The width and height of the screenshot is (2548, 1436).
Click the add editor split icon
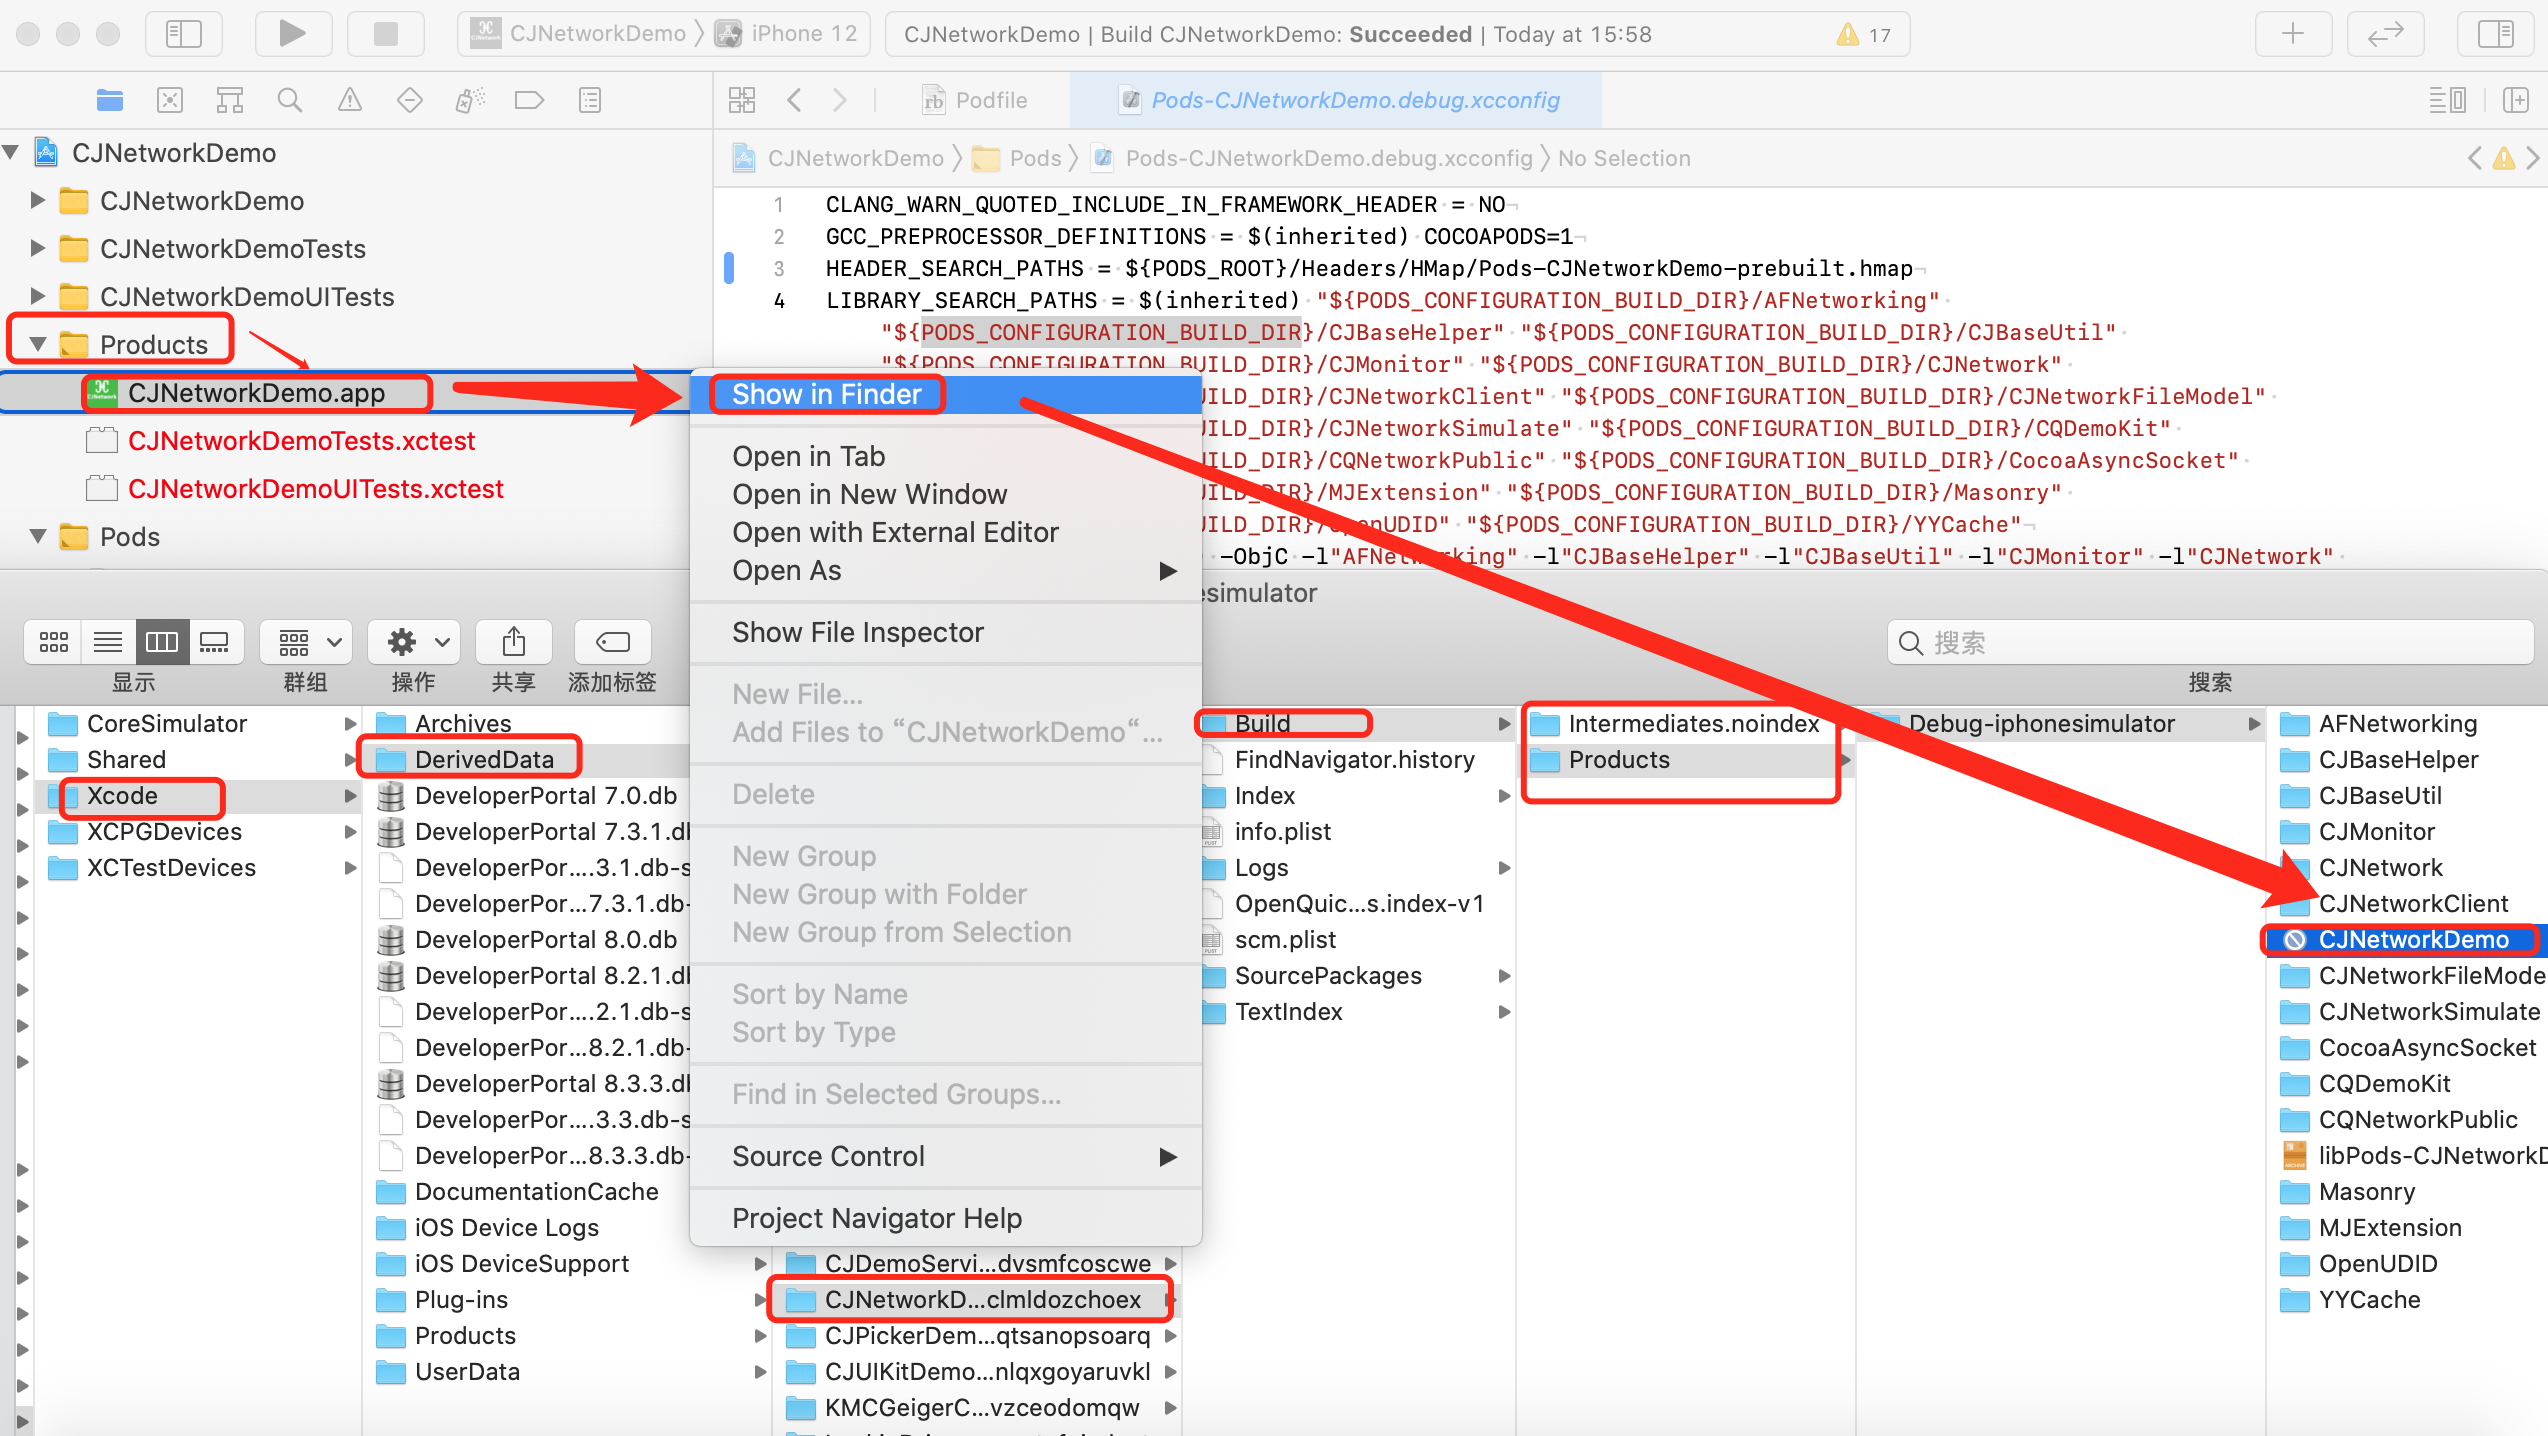[2515, 100]
